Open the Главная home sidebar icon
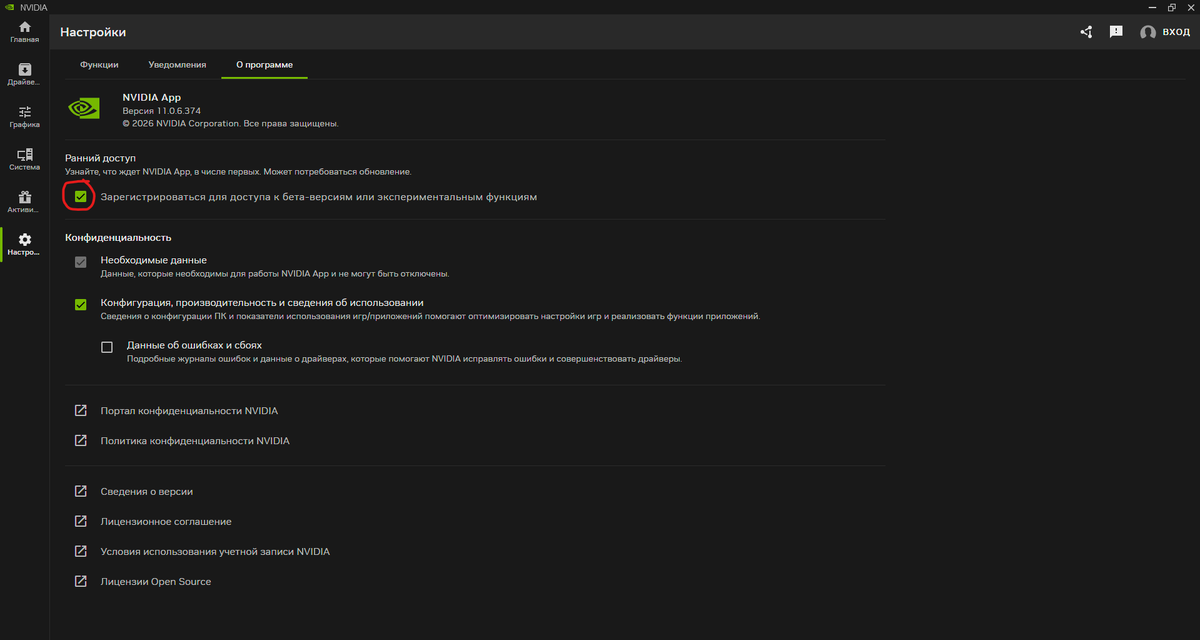 pyautogui.click(x=25, y=31)
